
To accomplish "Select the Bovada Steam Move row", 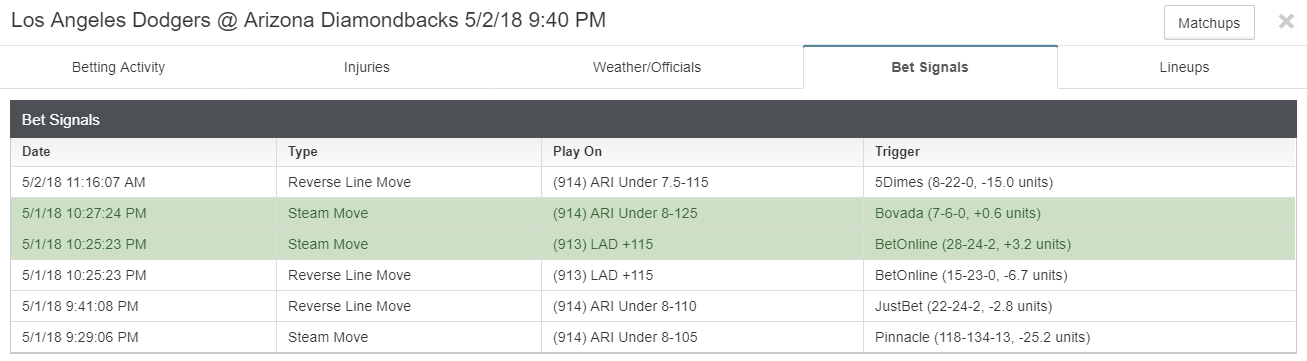I will [653, 213].
